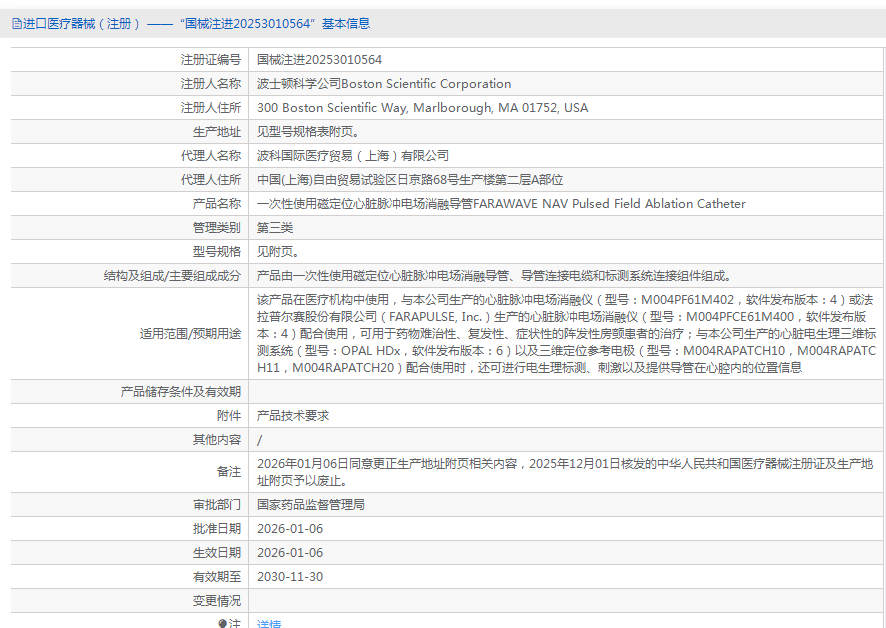Click the 变更情况 label
The height and width of the screenshot is (628, 886).
[217, 601]
